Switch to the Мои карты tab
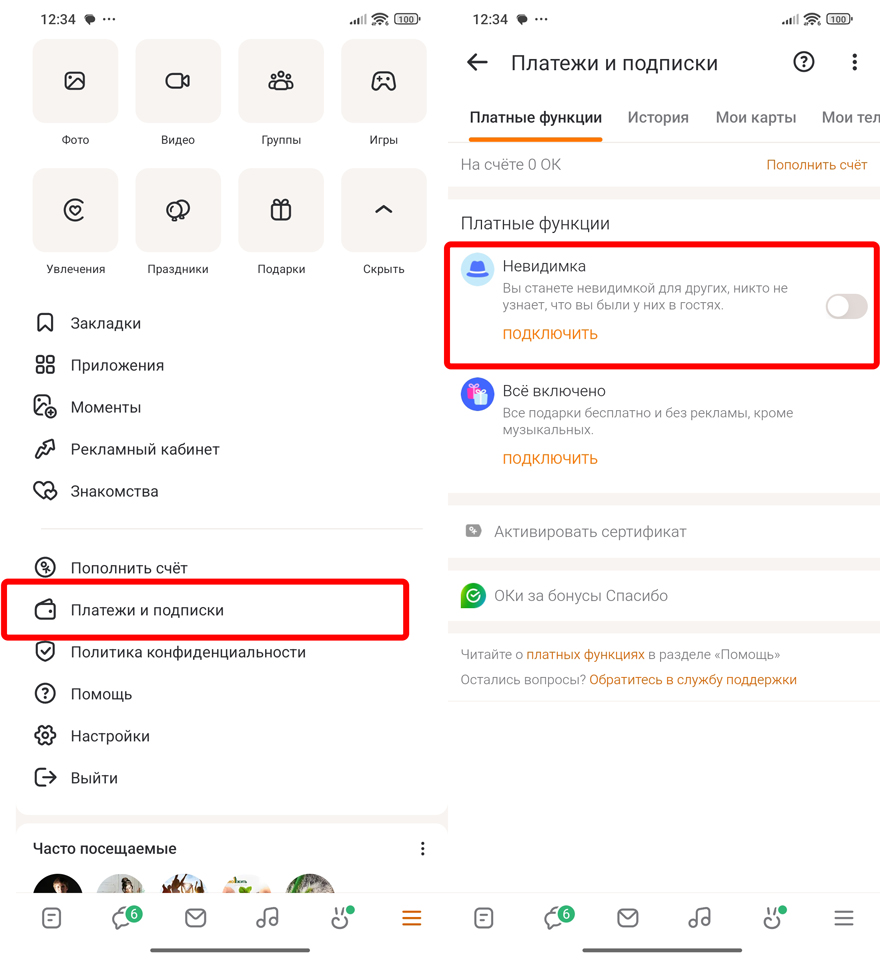 click(x=756, y=118)
